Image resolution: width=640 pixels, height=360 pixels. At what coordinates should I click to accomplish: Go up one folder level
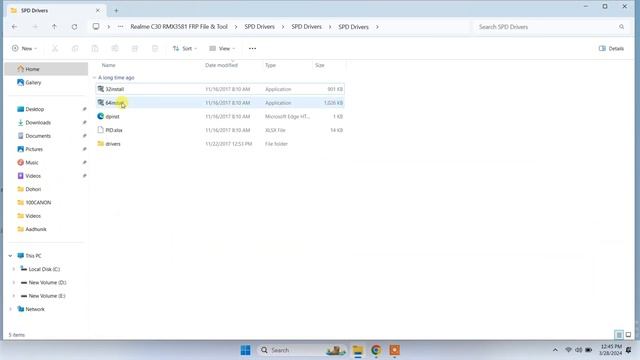(x=54, y=27)
